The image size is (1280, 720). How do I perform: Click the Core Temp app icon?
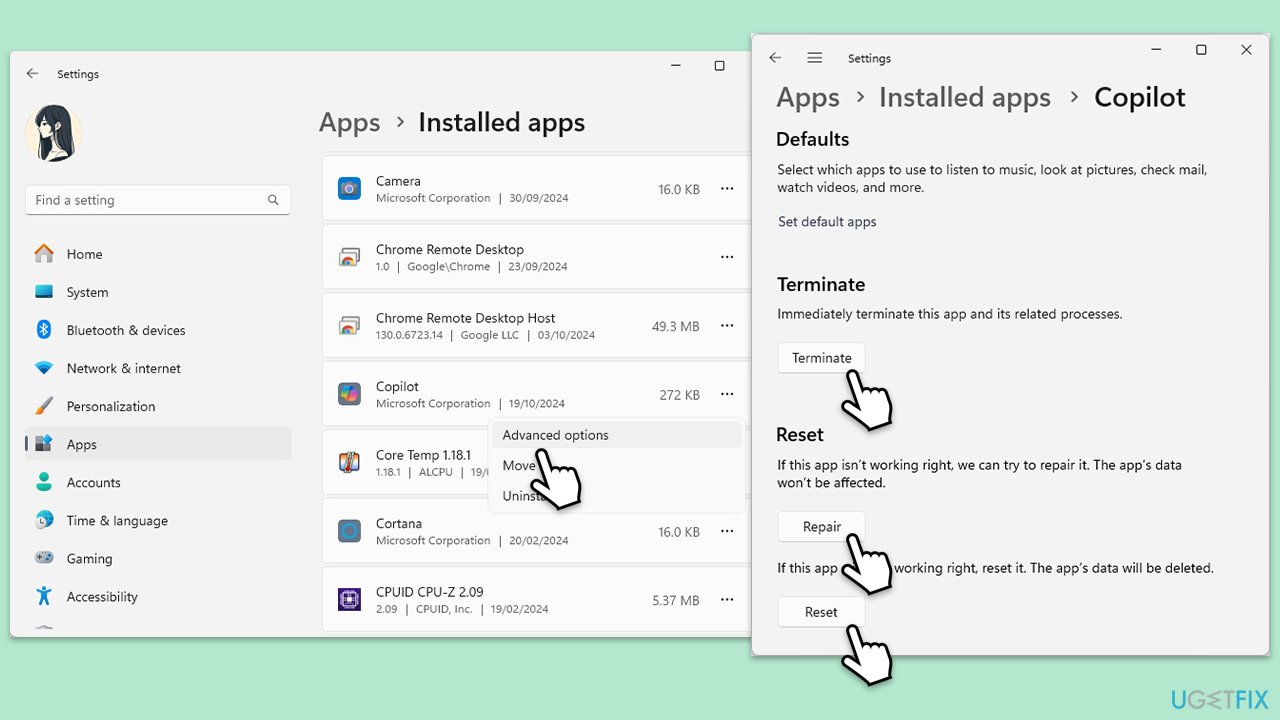(x=349, y=462)
